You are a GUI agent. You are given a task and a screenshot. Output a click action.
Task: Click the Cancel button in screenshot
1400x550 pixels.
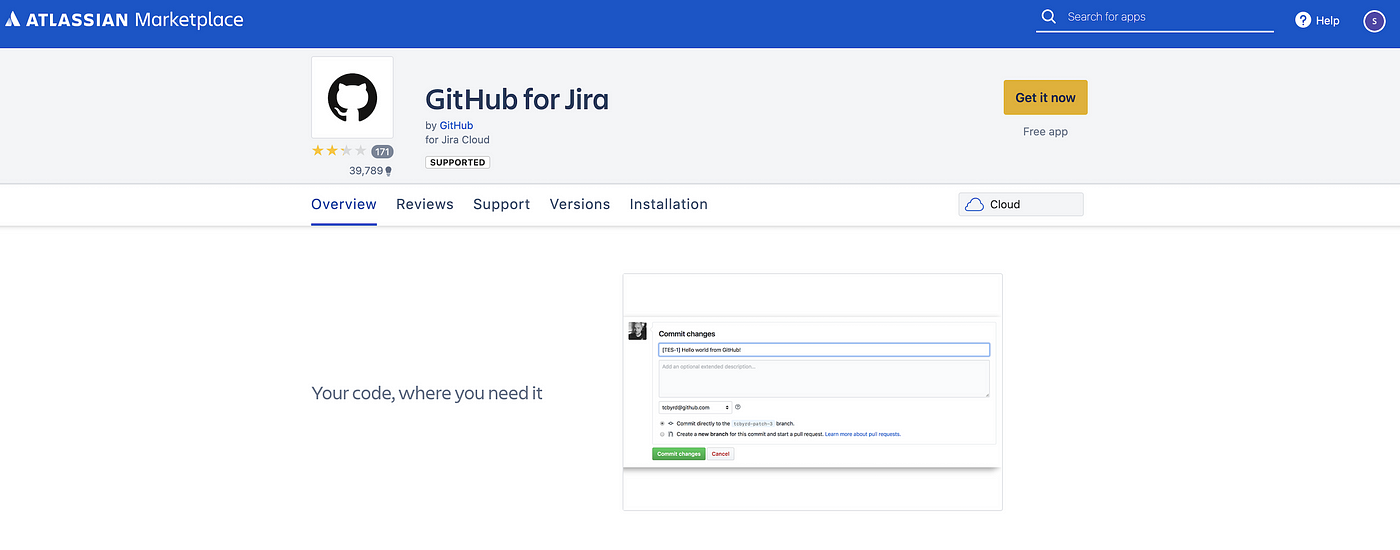pos(721,454)
